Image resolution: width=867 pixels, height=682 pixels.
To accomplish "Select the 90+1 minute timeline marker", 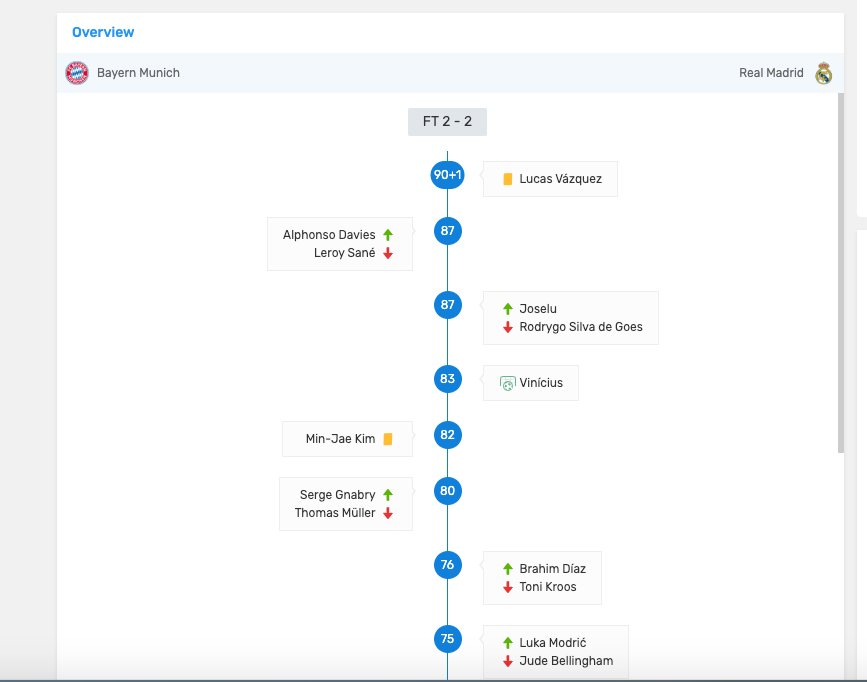I will tap(447, 175).
